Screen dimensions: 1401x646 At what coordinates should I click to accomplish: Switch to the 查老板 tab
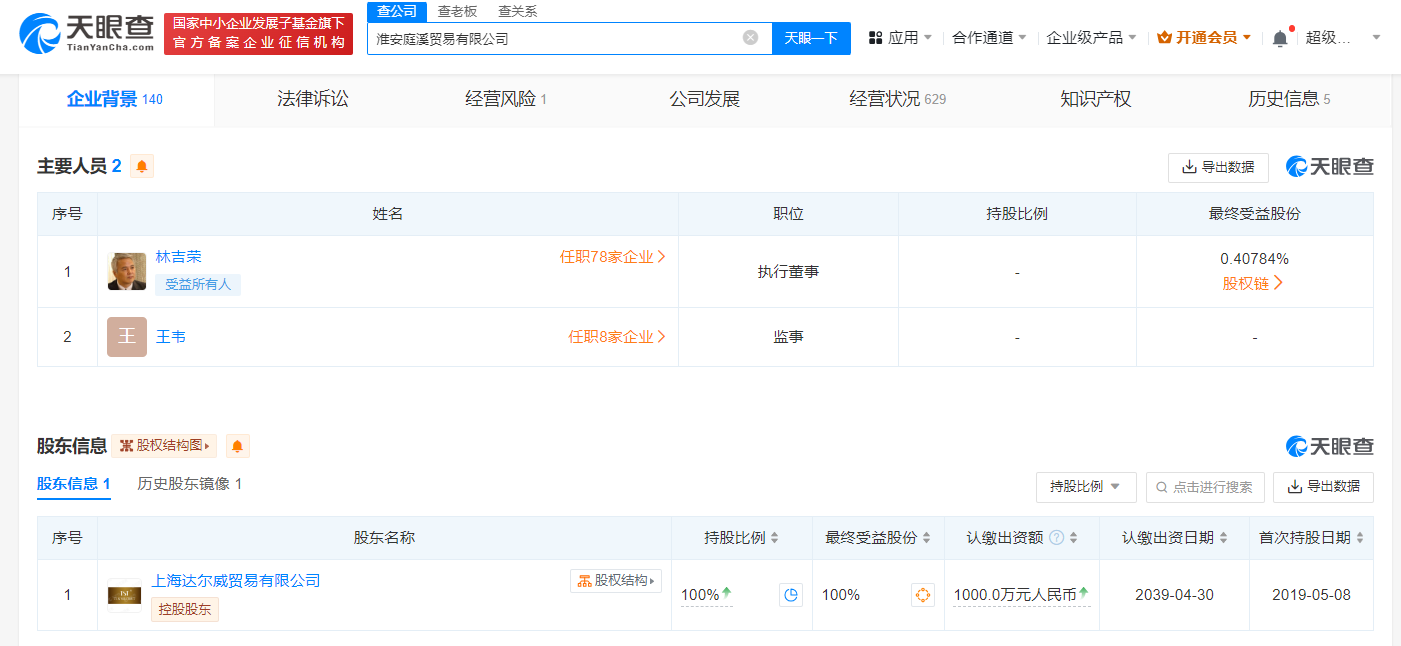pyautogui.click(x=459, y=11)
